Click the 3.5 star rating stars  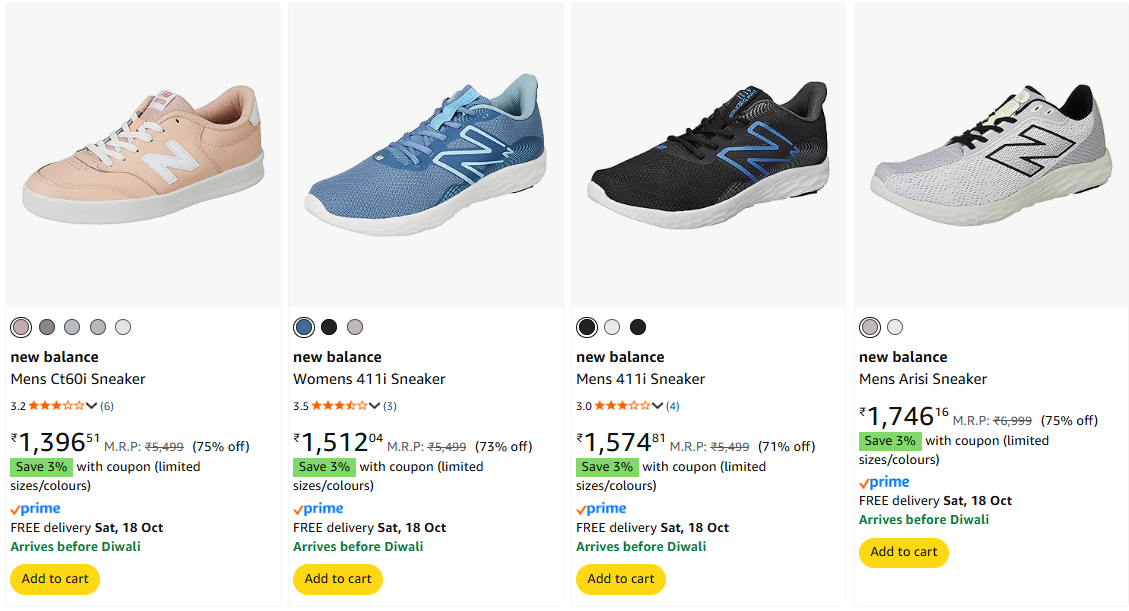coord(340,406)
